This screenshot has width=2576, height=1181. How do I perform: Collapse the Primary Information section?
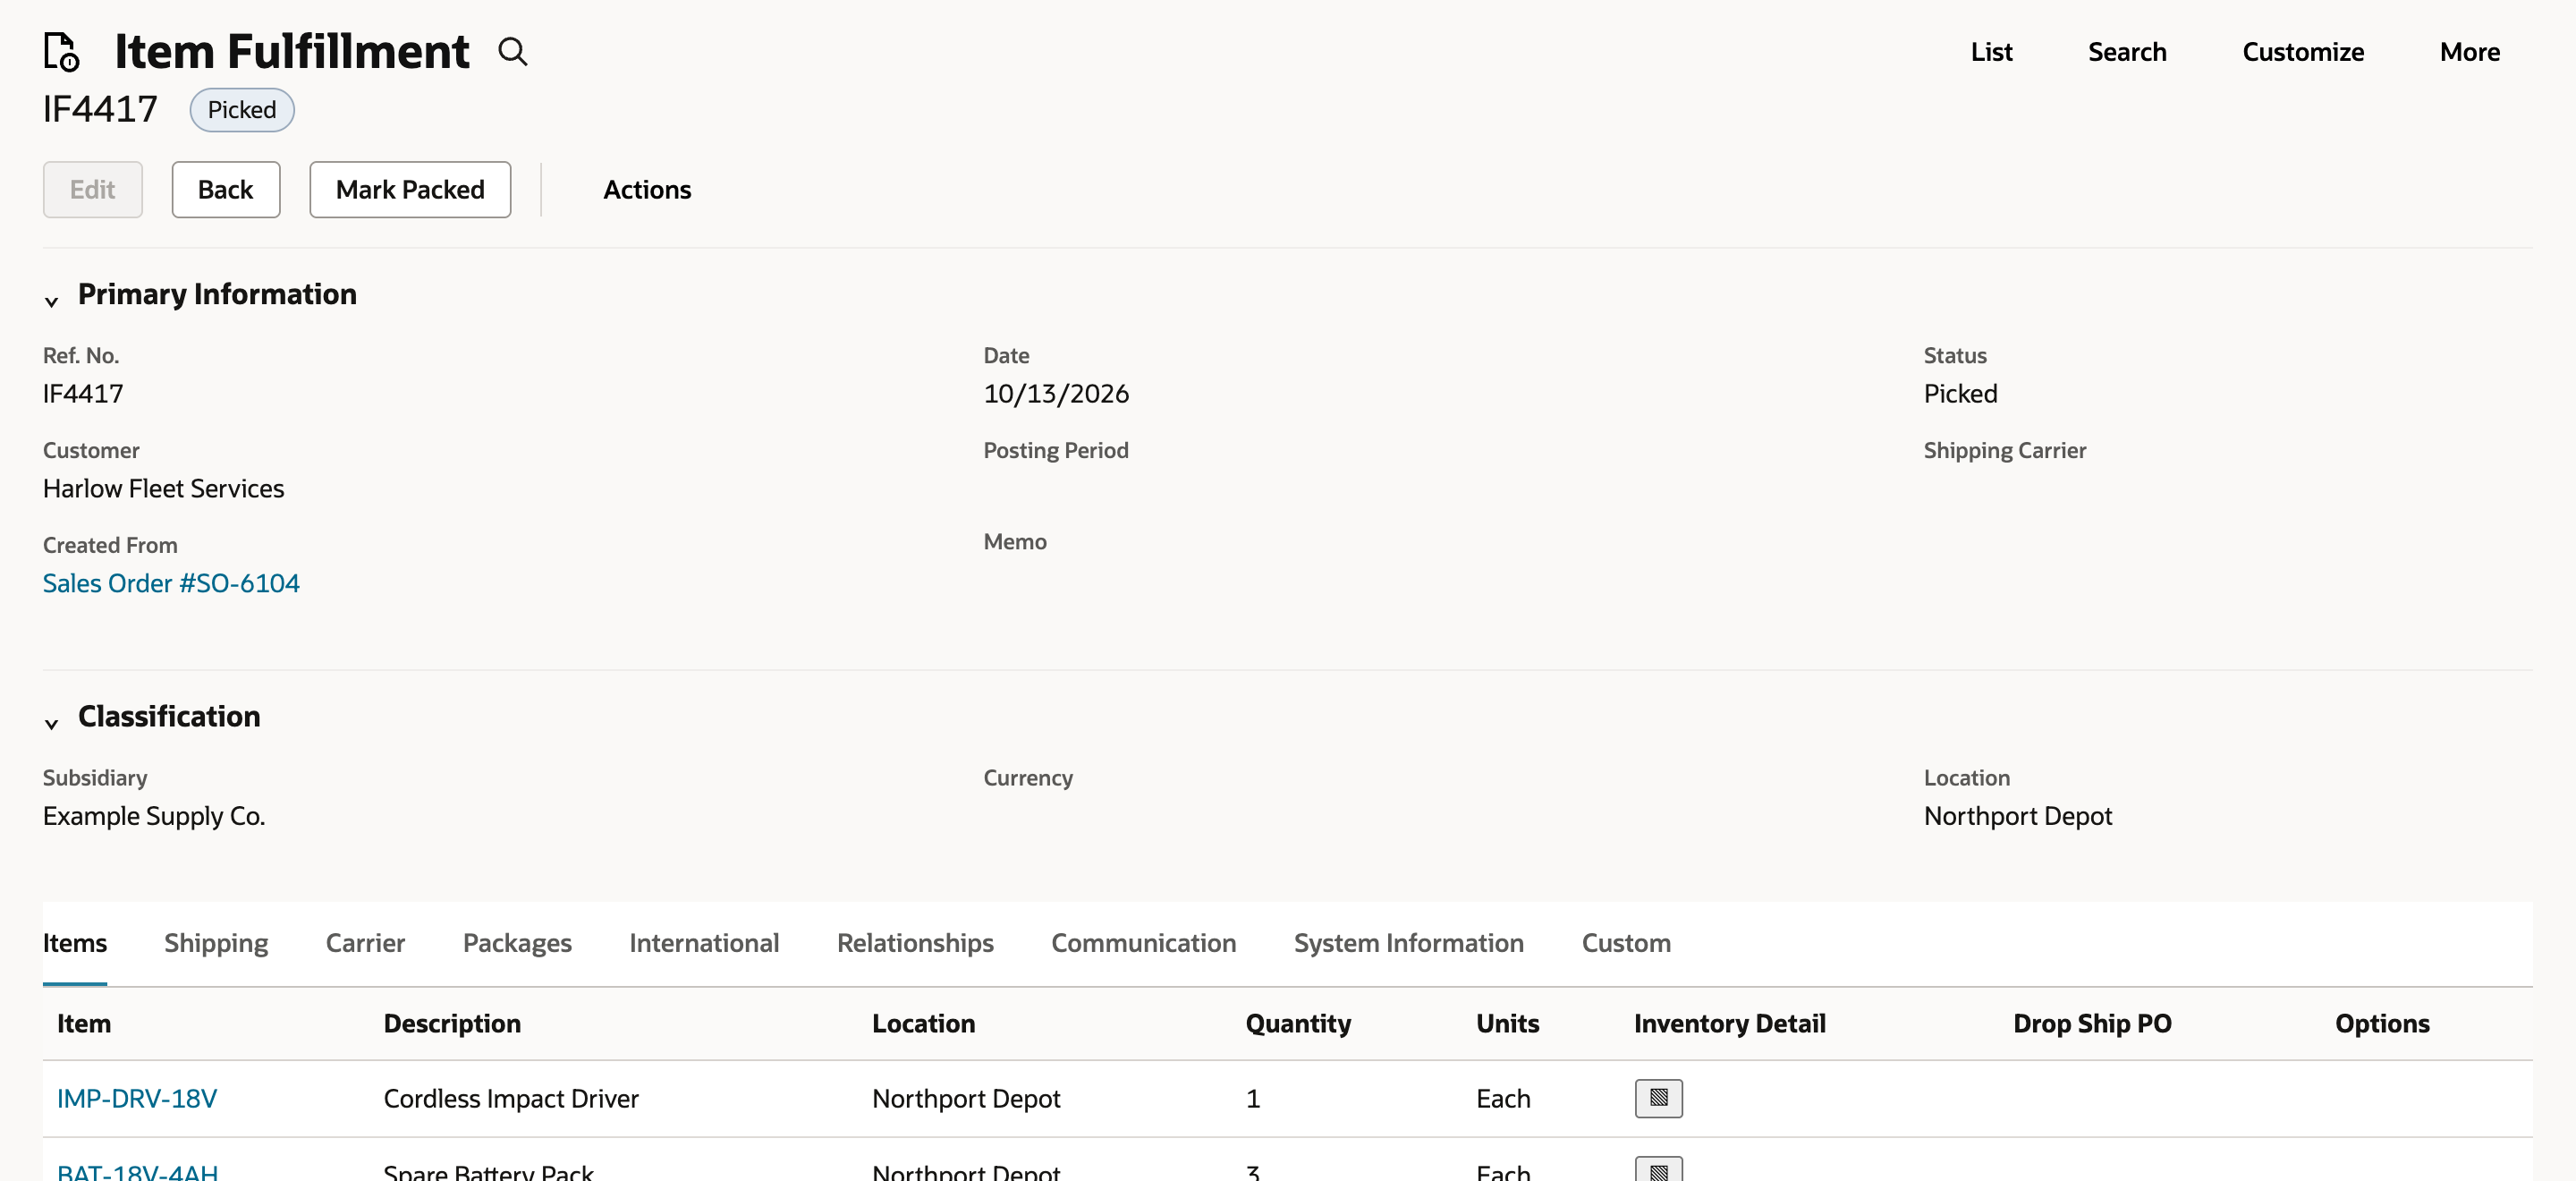(52, 301)
